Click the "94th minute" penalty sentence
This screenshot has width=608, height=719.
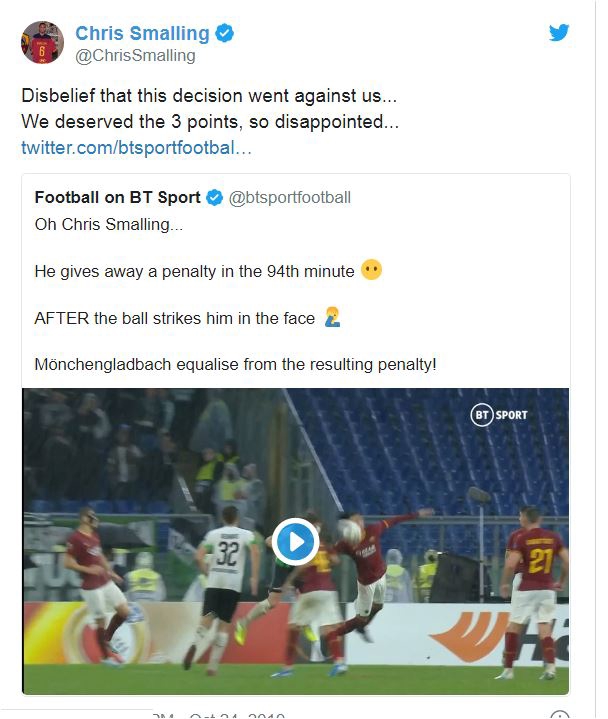pos(194,271)
